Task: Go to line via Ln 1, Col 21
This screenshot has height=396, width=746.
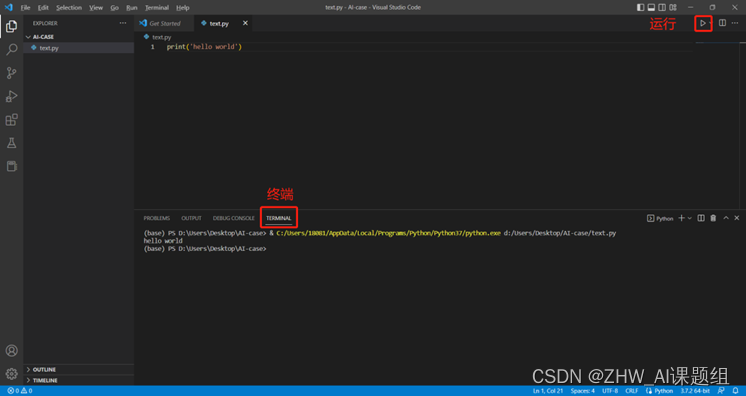Action: 548,391
